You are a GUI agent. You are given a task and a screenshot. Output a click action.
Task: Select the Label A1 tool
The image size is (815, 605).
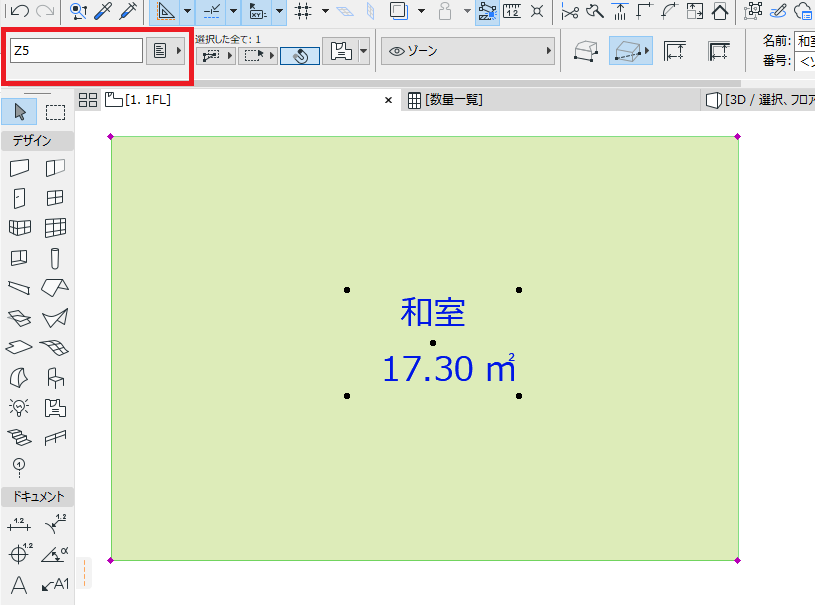[55, 585]
